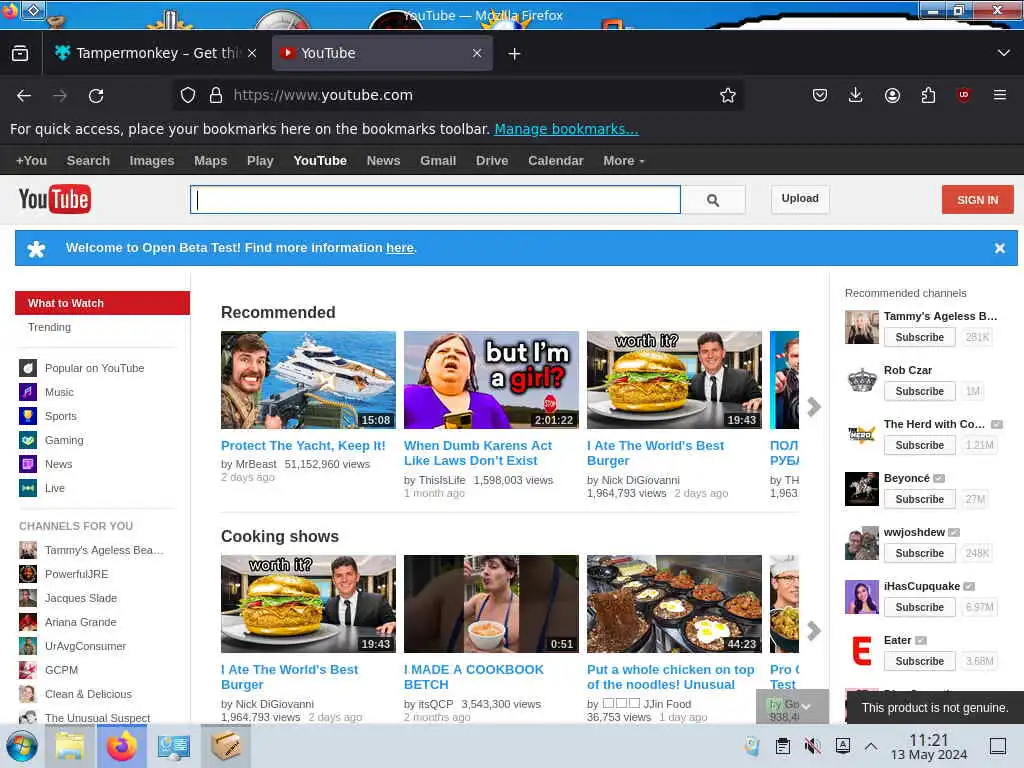This screenshot has width=1024, height=768.
Task: Close the YouTube tab
Action: 477,54
